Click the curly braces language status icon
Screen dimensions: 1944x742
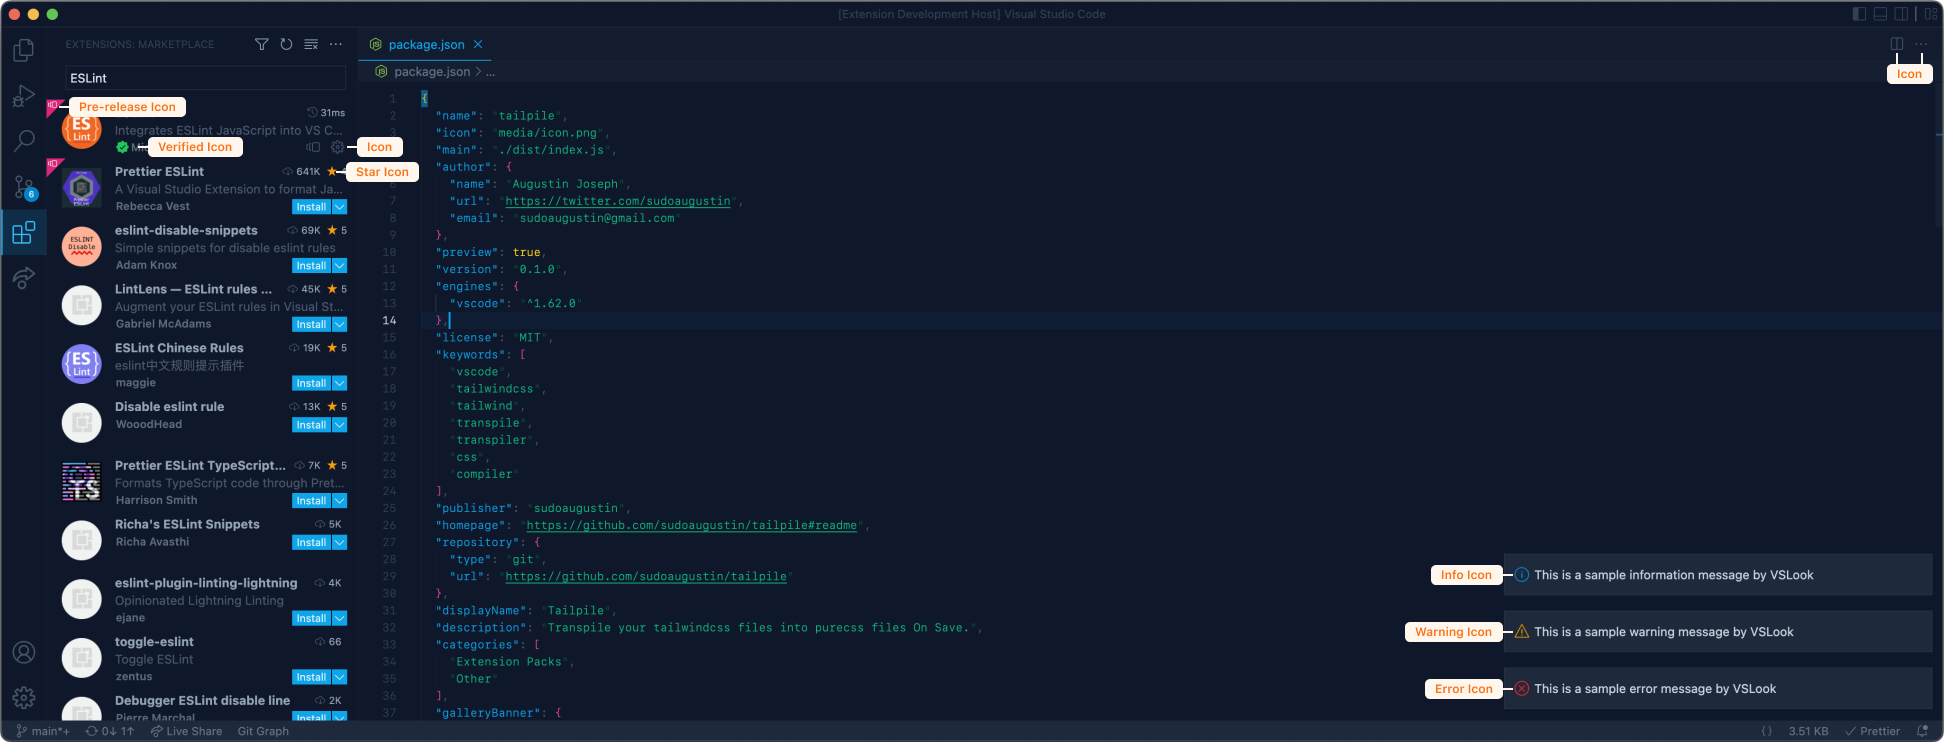pos(1767,731)
